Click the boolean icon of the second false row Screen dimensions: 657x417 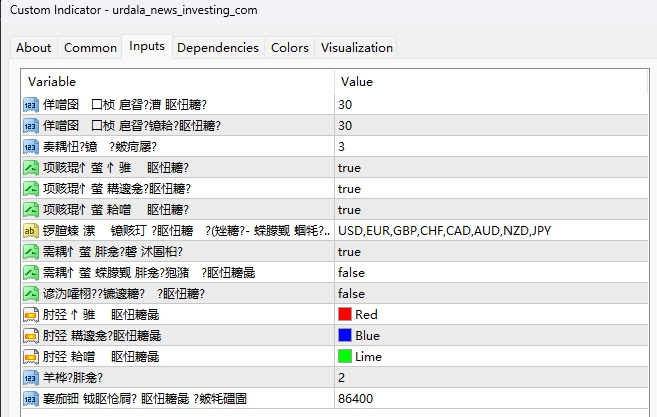tap(31, 293)
